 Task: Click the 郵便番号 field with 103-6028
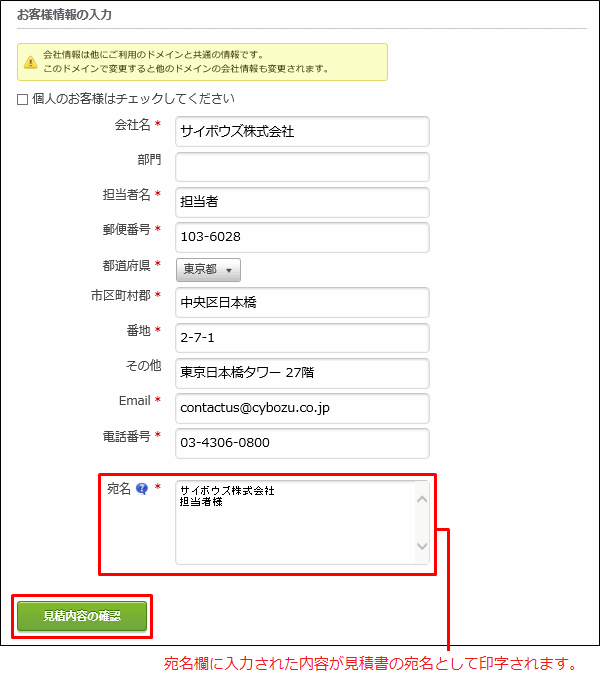point(301,237)
